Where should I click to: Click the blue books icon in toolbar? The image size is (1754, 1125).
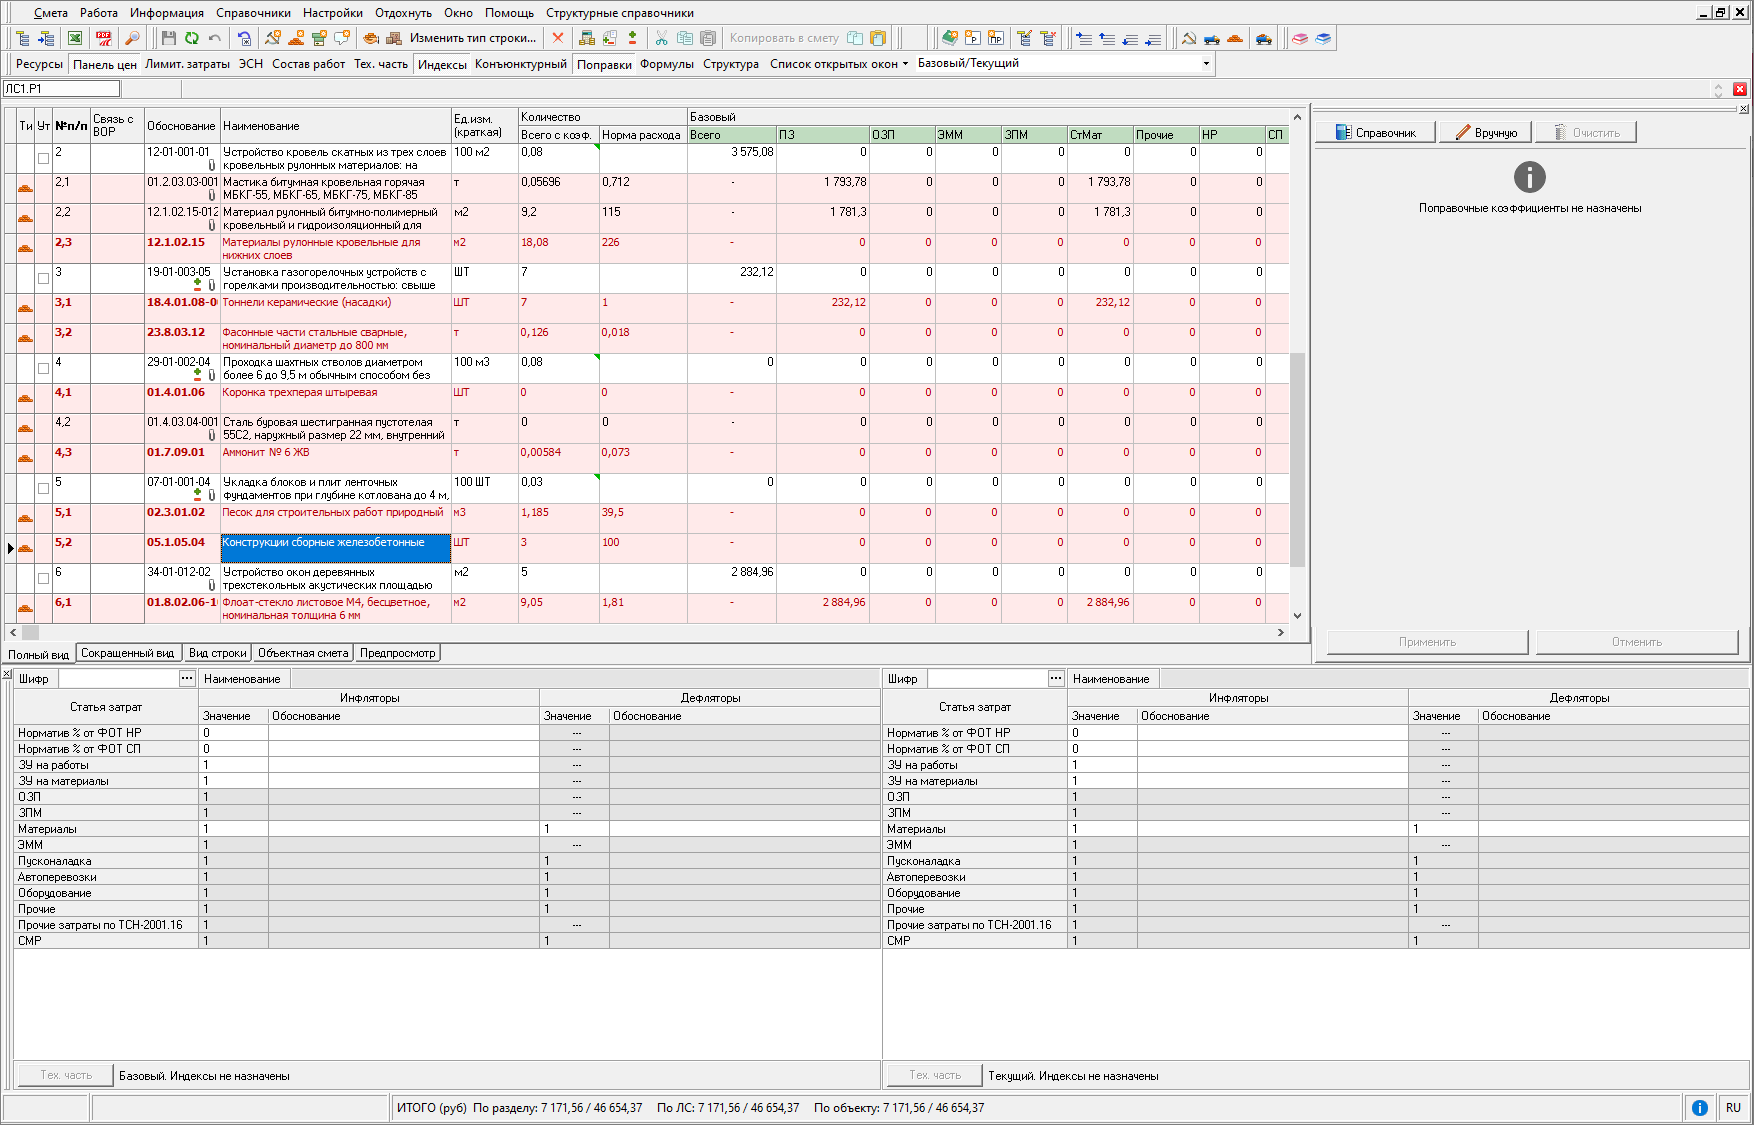tap(1323, 38)
